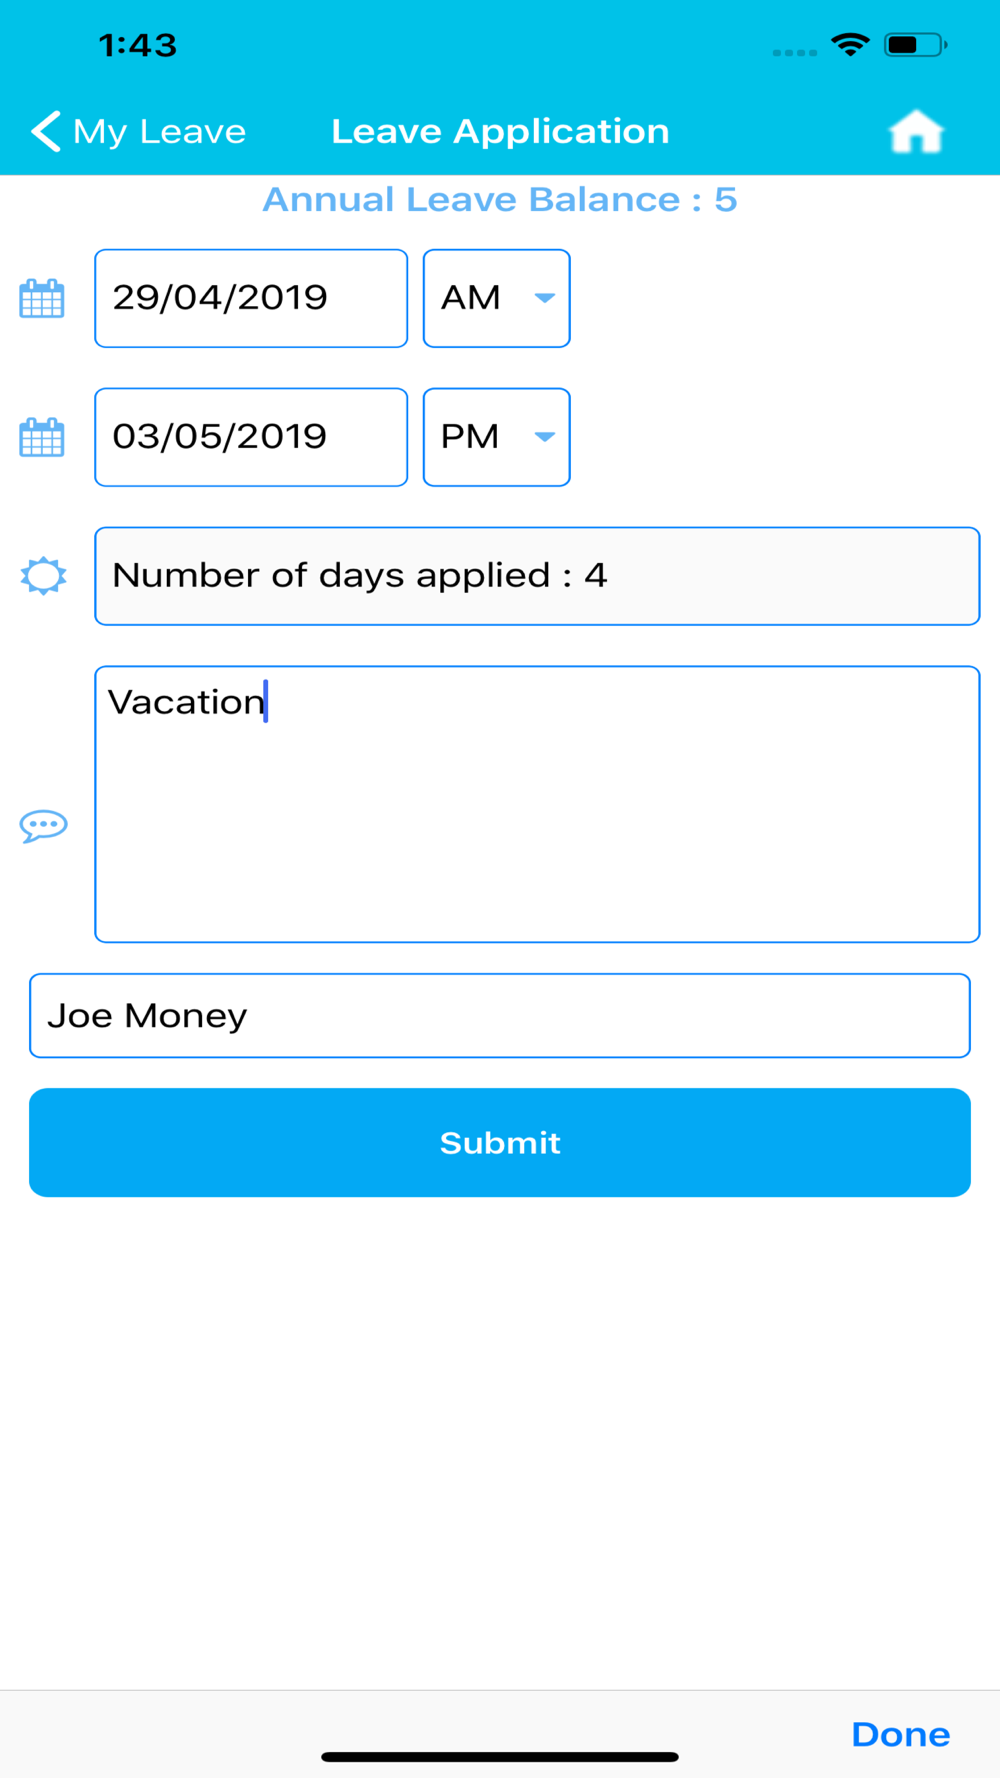1000x1778 pixels.
Task: Tap the home icon in header
Action: click(x=916, y=132)
